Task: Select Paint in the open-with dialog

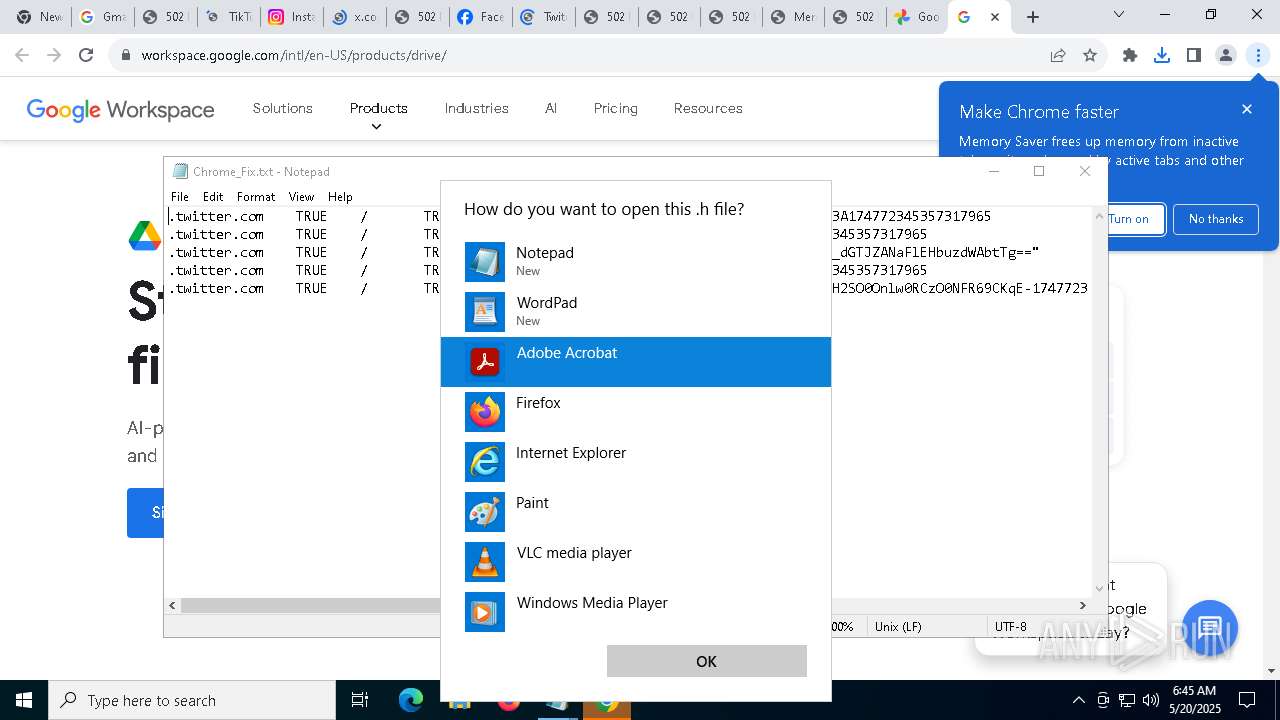Action: point(636,512)
